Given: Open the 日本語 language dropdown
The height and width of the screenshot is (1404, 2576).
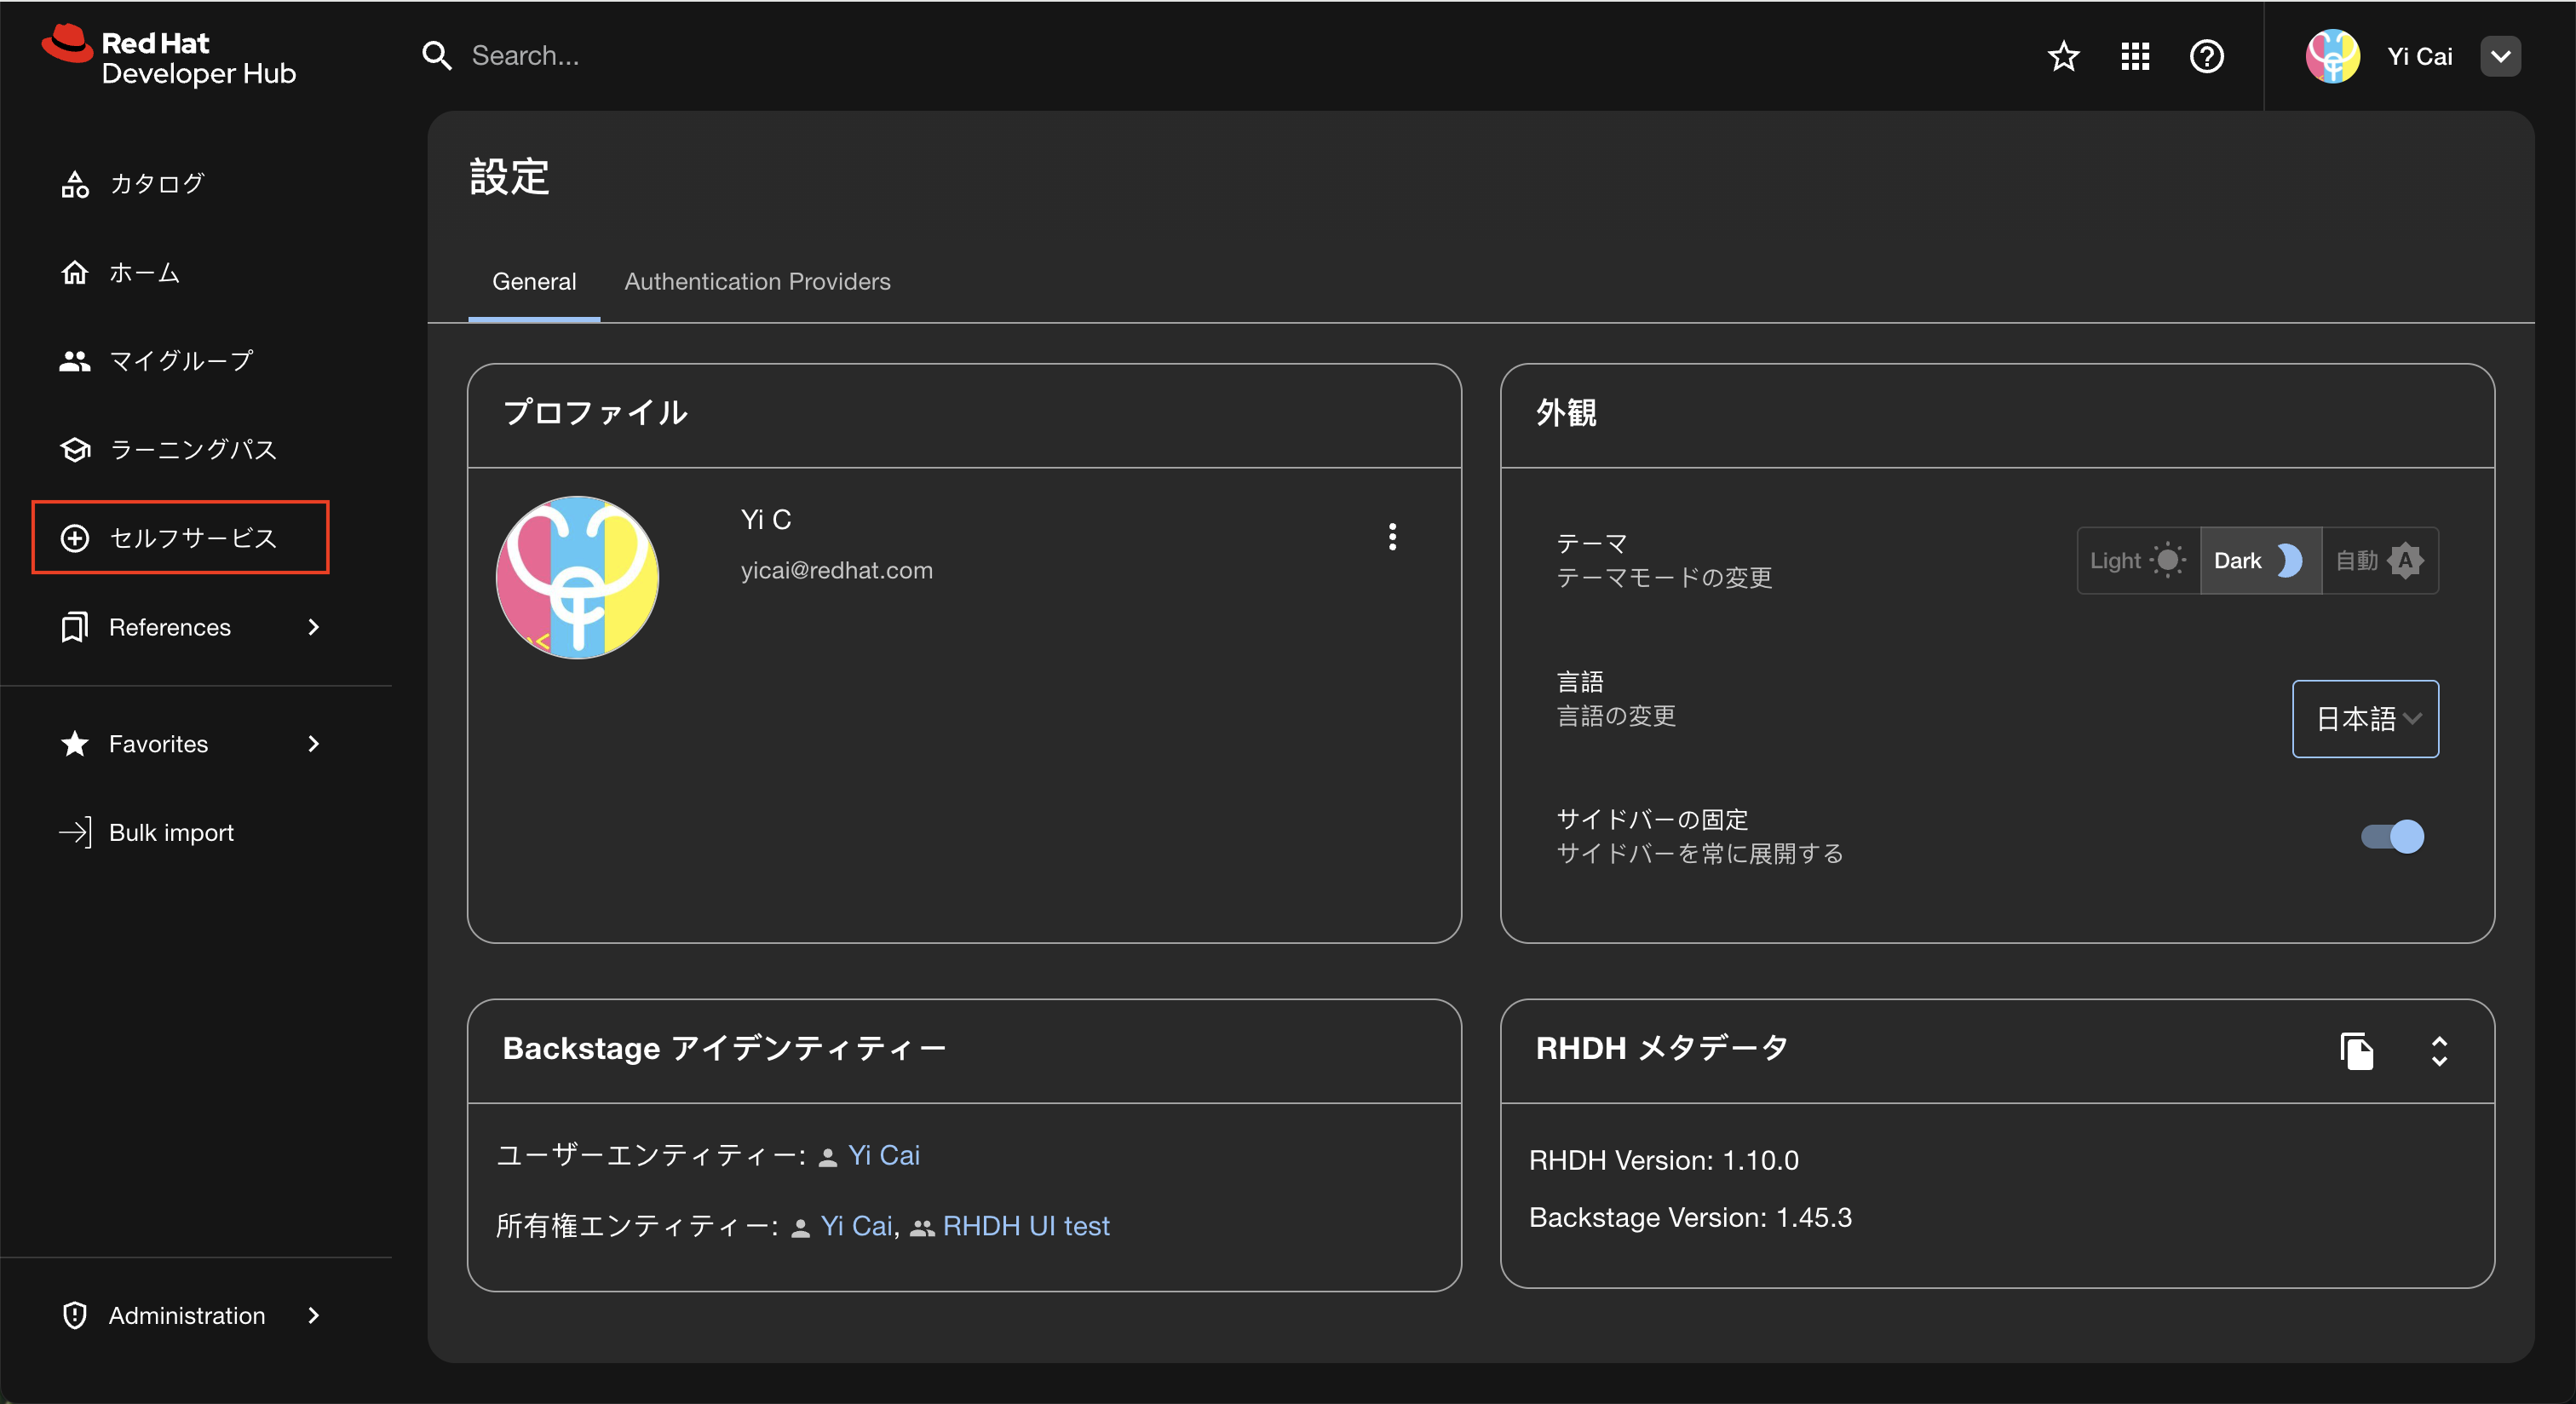Looking at the screenshot, I should (x=2365, y=719).
